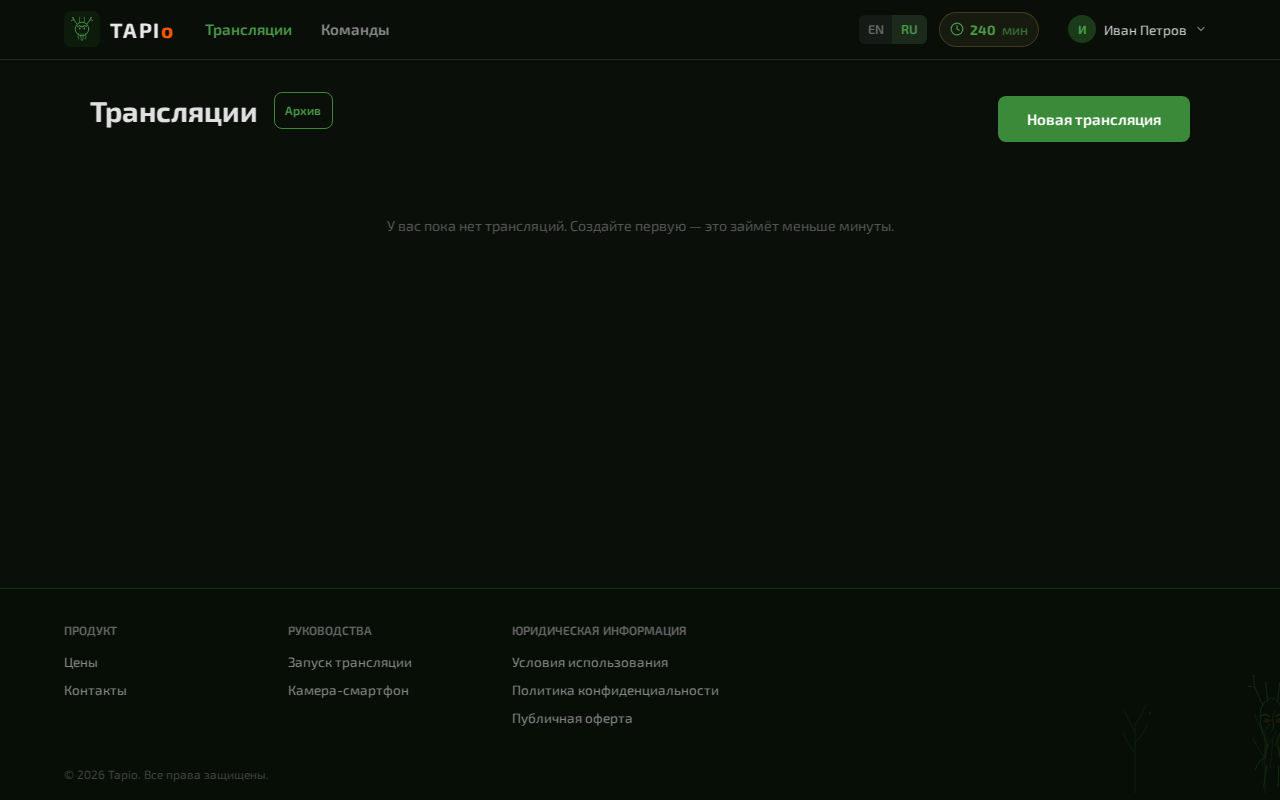Switch language to RU

coord(909,29)
